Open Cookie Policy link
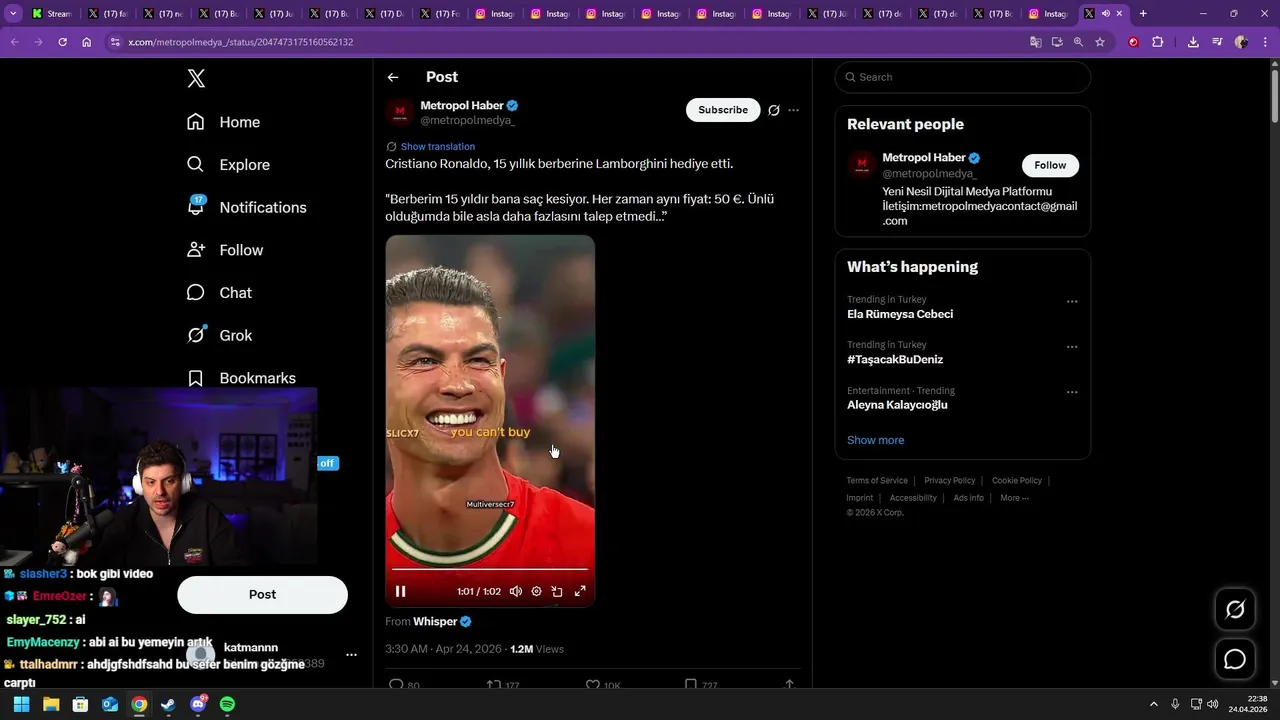The height and width of the screenshot is (720, 1280). coord(1017,481)
